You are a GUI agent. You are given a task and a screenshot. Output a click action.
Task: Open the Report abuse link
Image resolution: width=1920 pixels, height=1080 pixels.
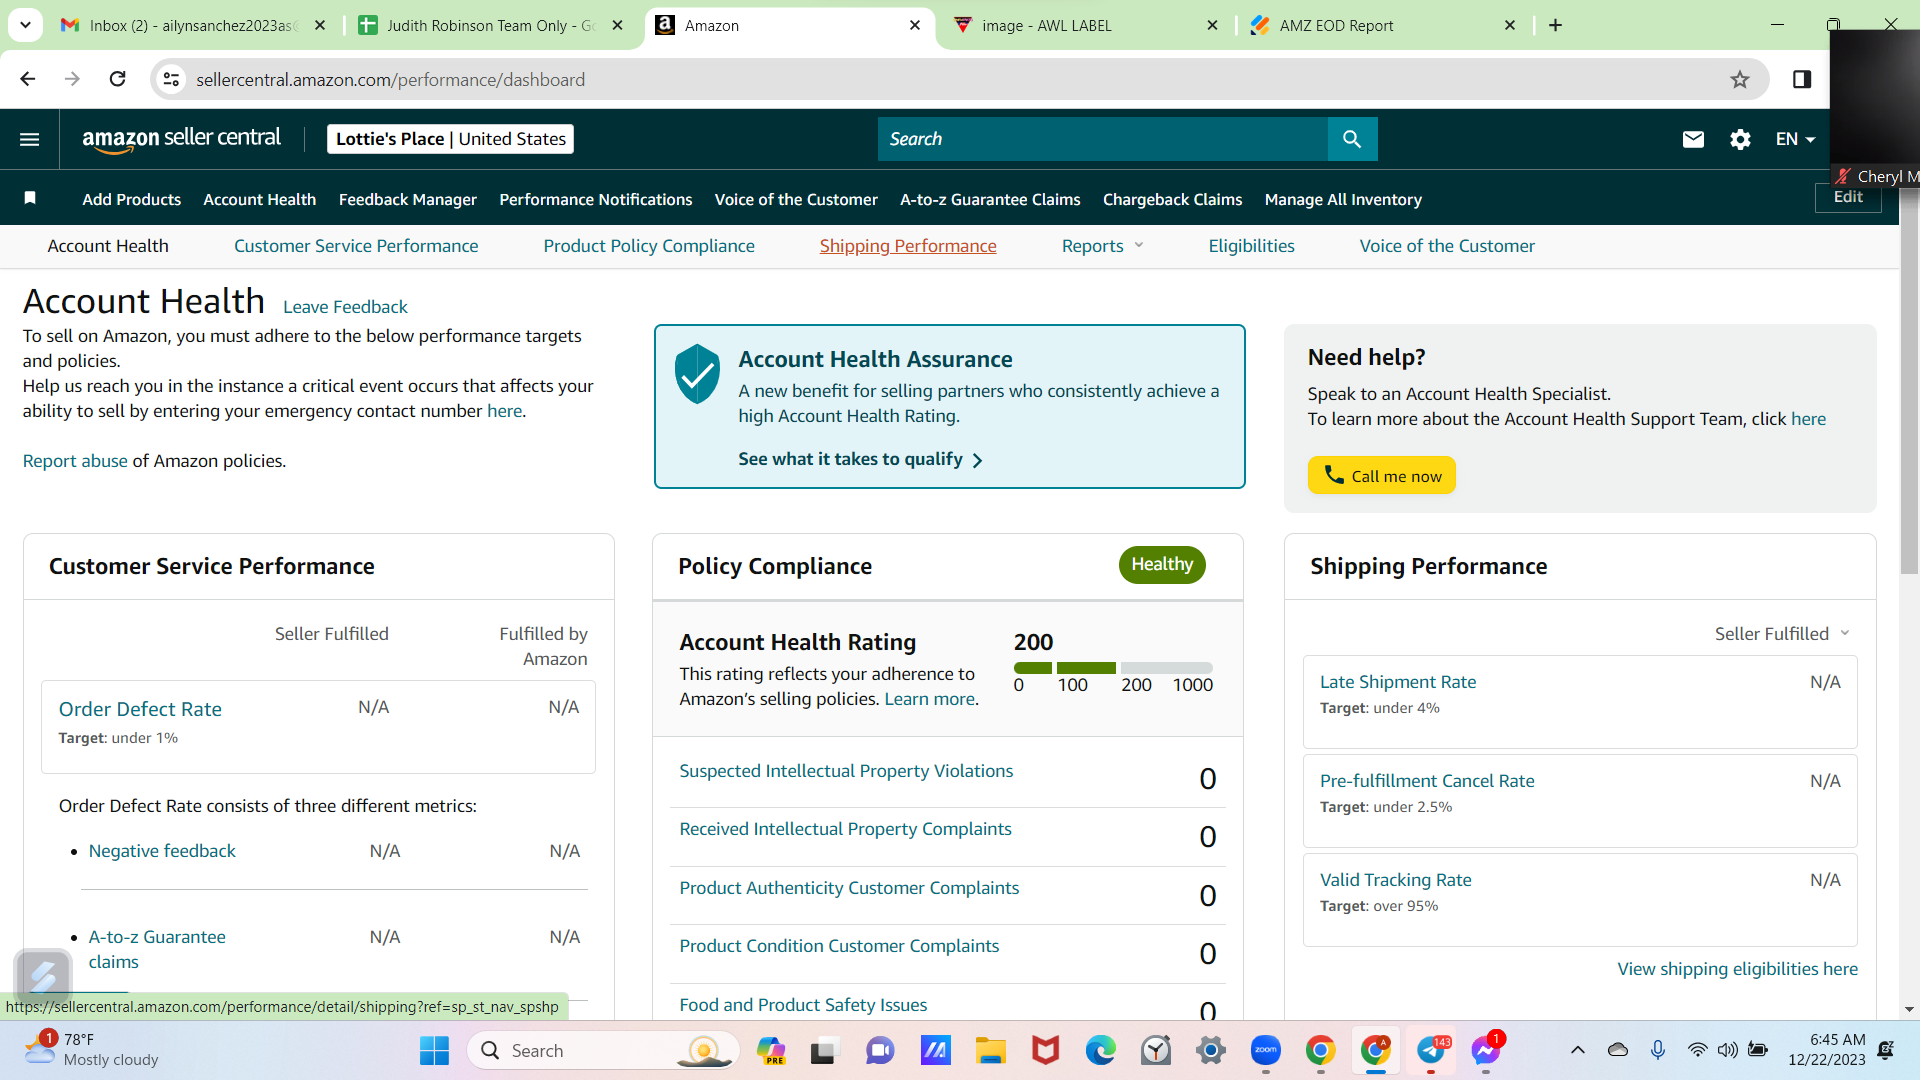[75, 461]
